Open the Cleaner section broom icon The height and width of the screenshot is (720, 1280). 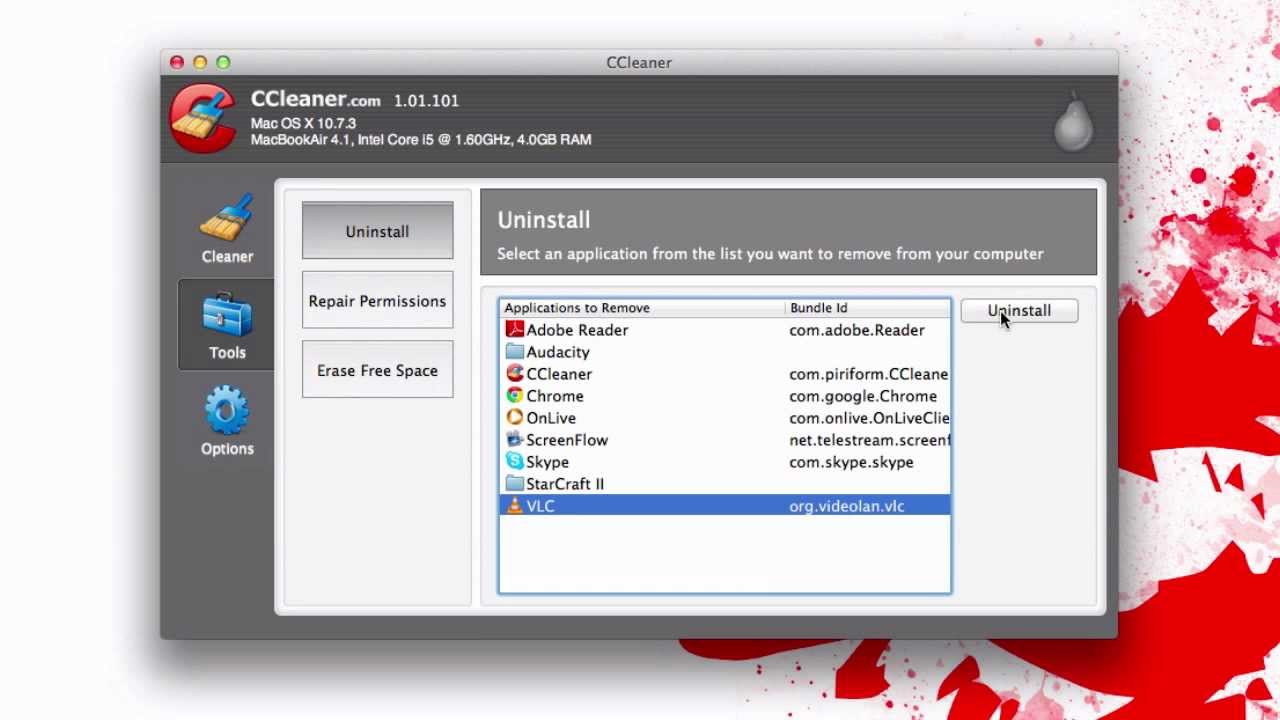click(226, 219)
